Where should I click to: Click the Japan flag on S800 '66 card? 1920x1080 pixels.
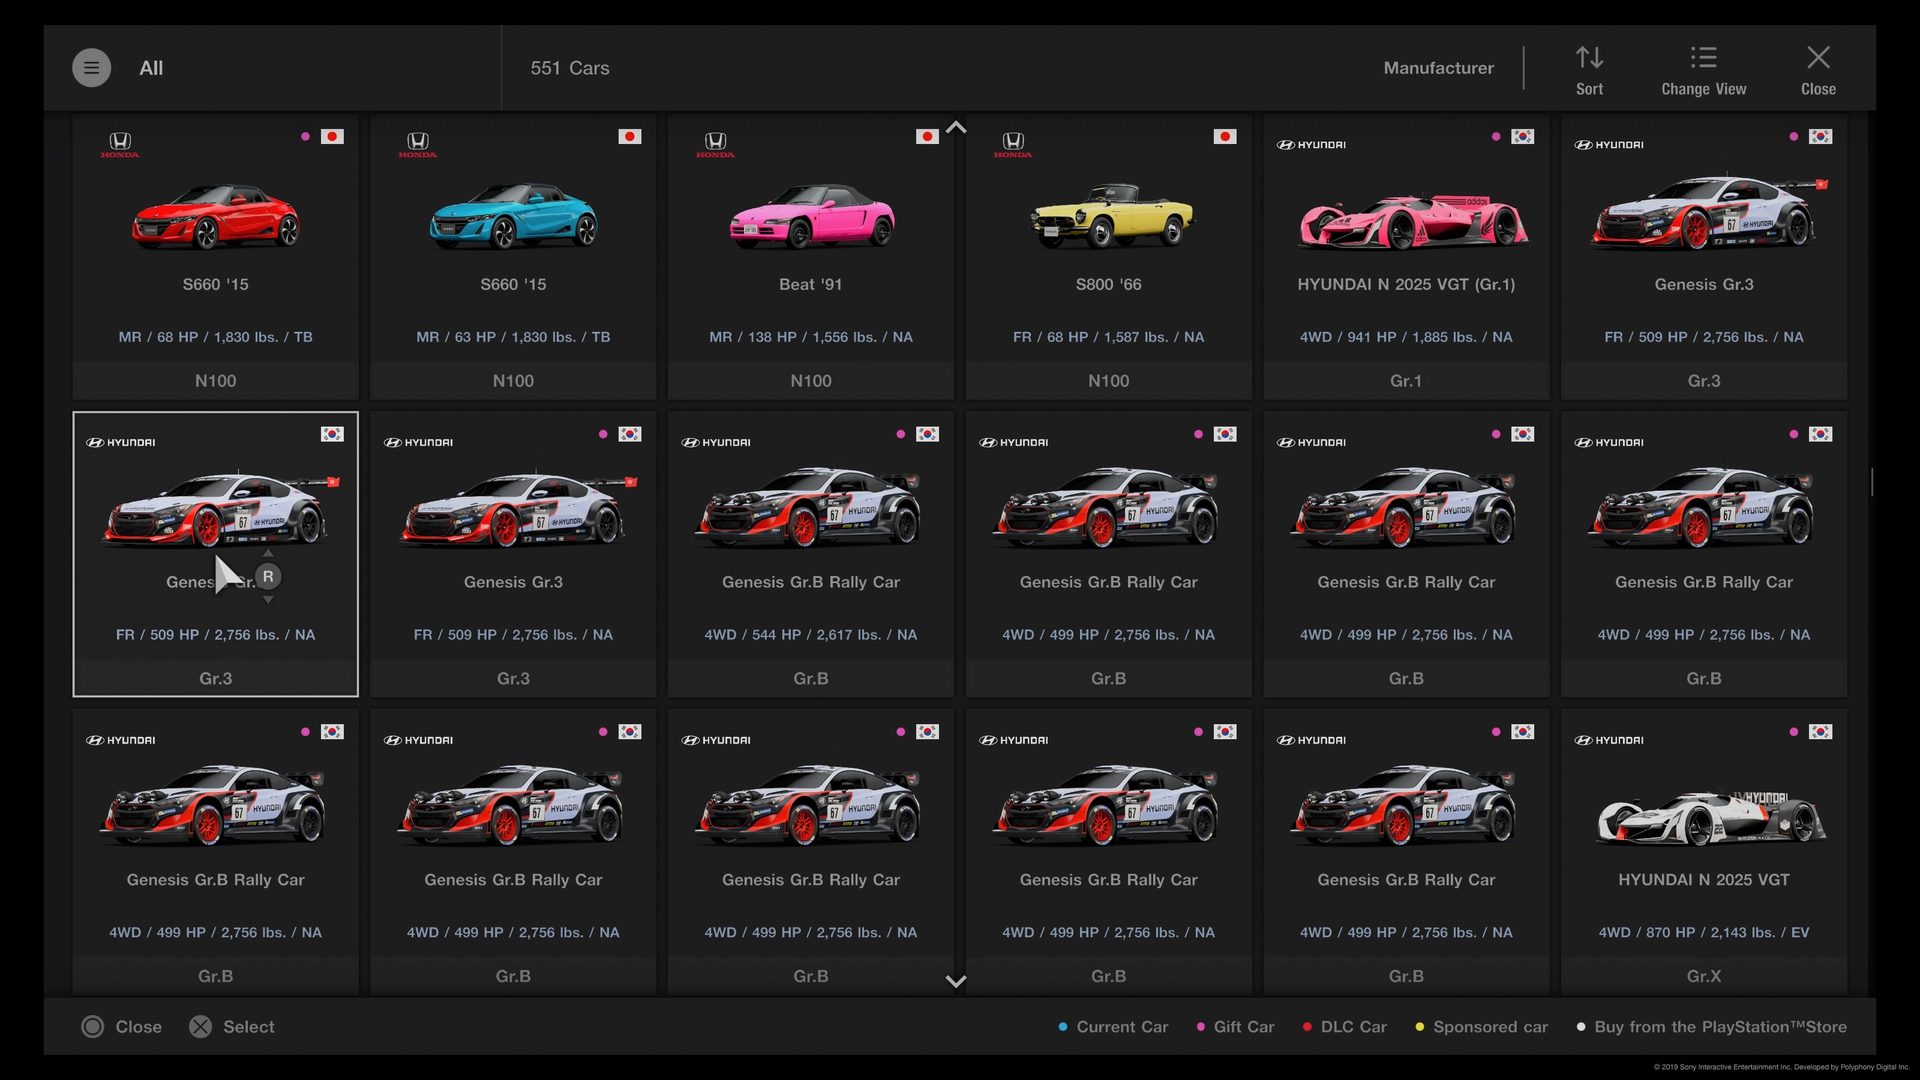click(x=1225, y=136)
